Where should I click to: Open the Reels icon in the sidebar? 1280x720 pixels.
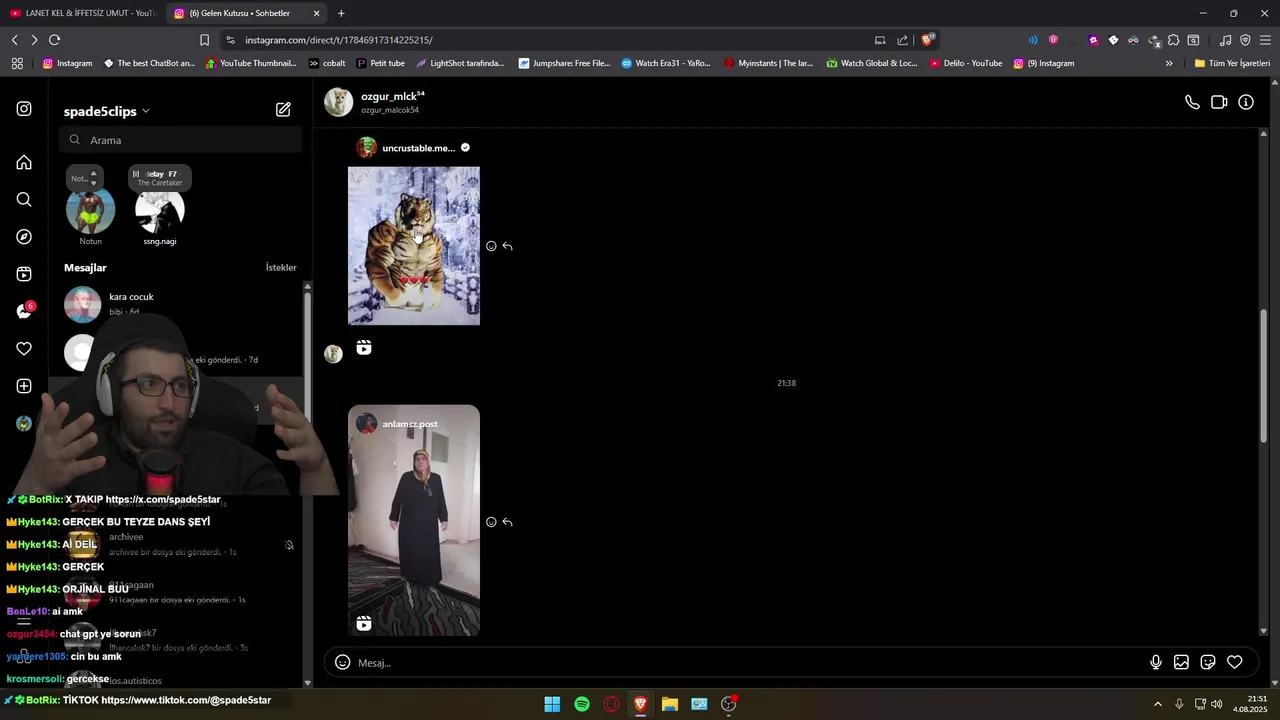click(24, 274)
